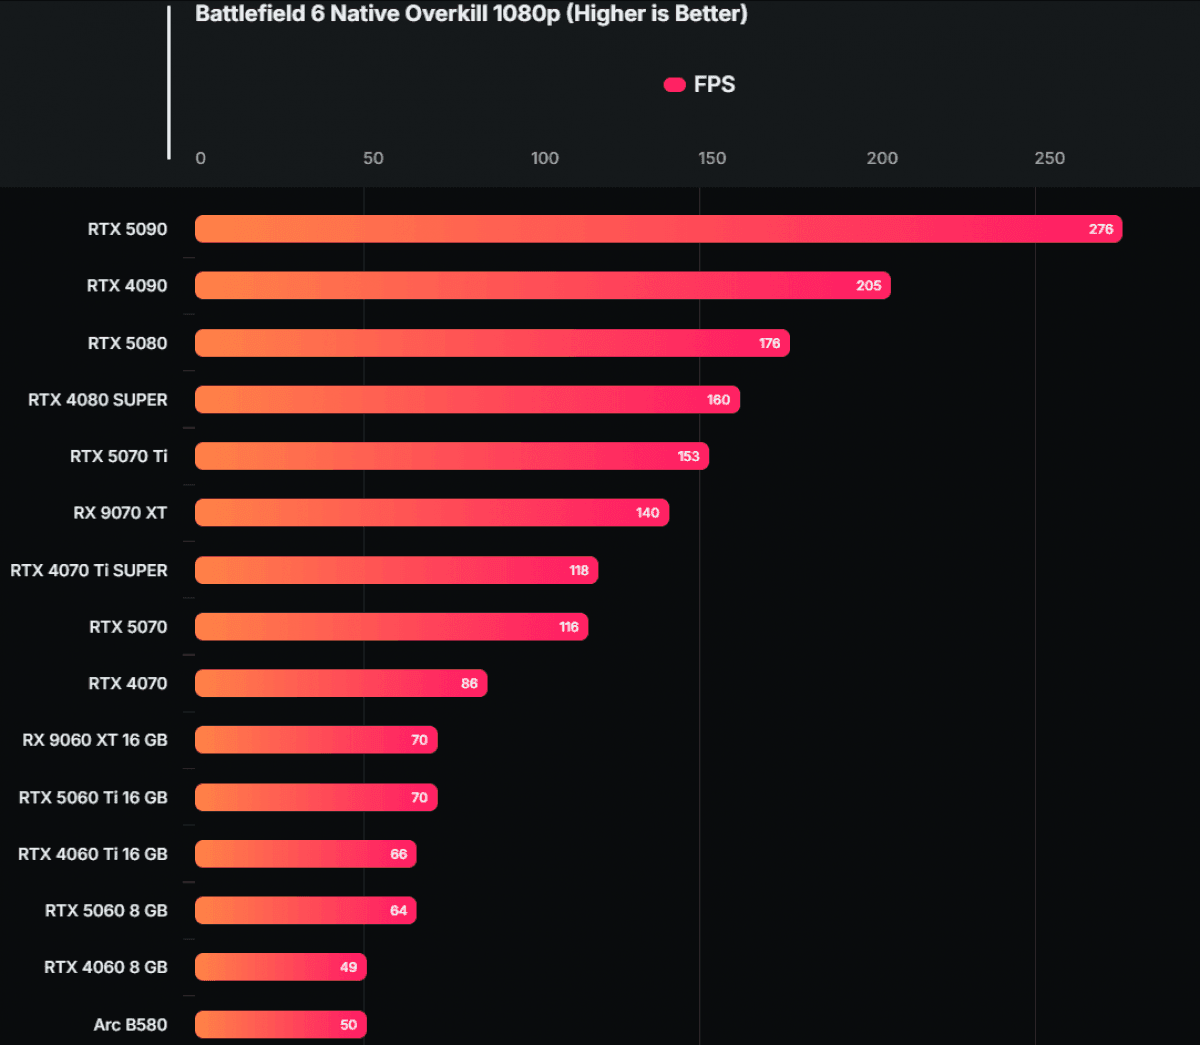Click the RTX 4070 Ti SUPER label
Viewport: 1200px width, 1045px height.
[89, 570]
